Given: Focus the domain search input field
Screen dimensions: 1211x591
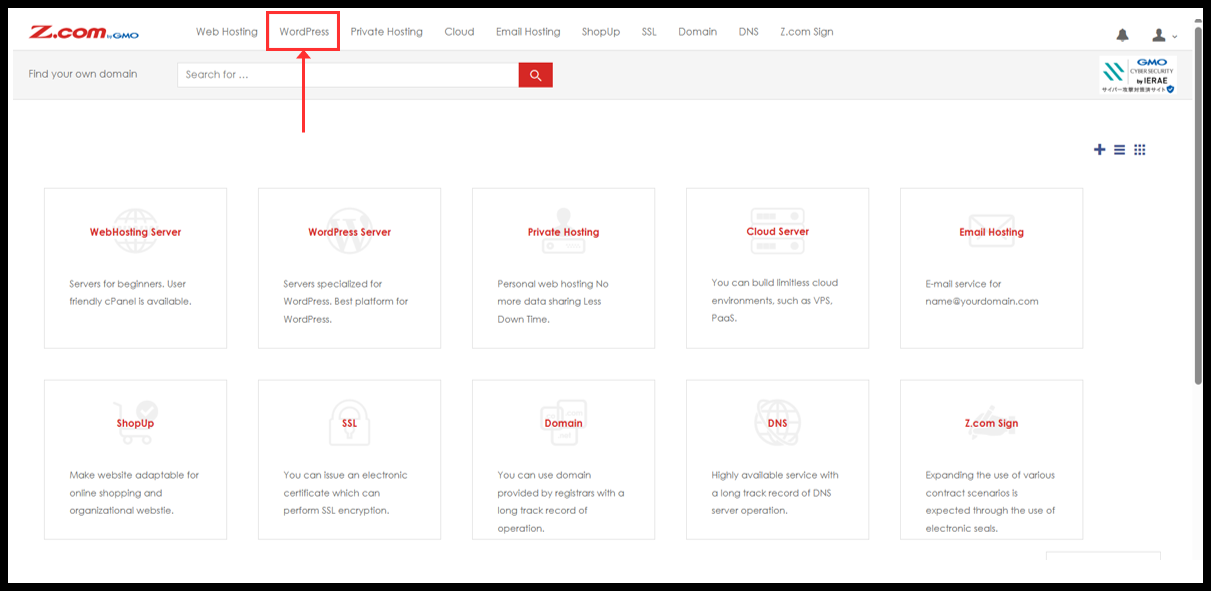Looking at the screenshot, I should pyautogui.click(x=348, y=75).
